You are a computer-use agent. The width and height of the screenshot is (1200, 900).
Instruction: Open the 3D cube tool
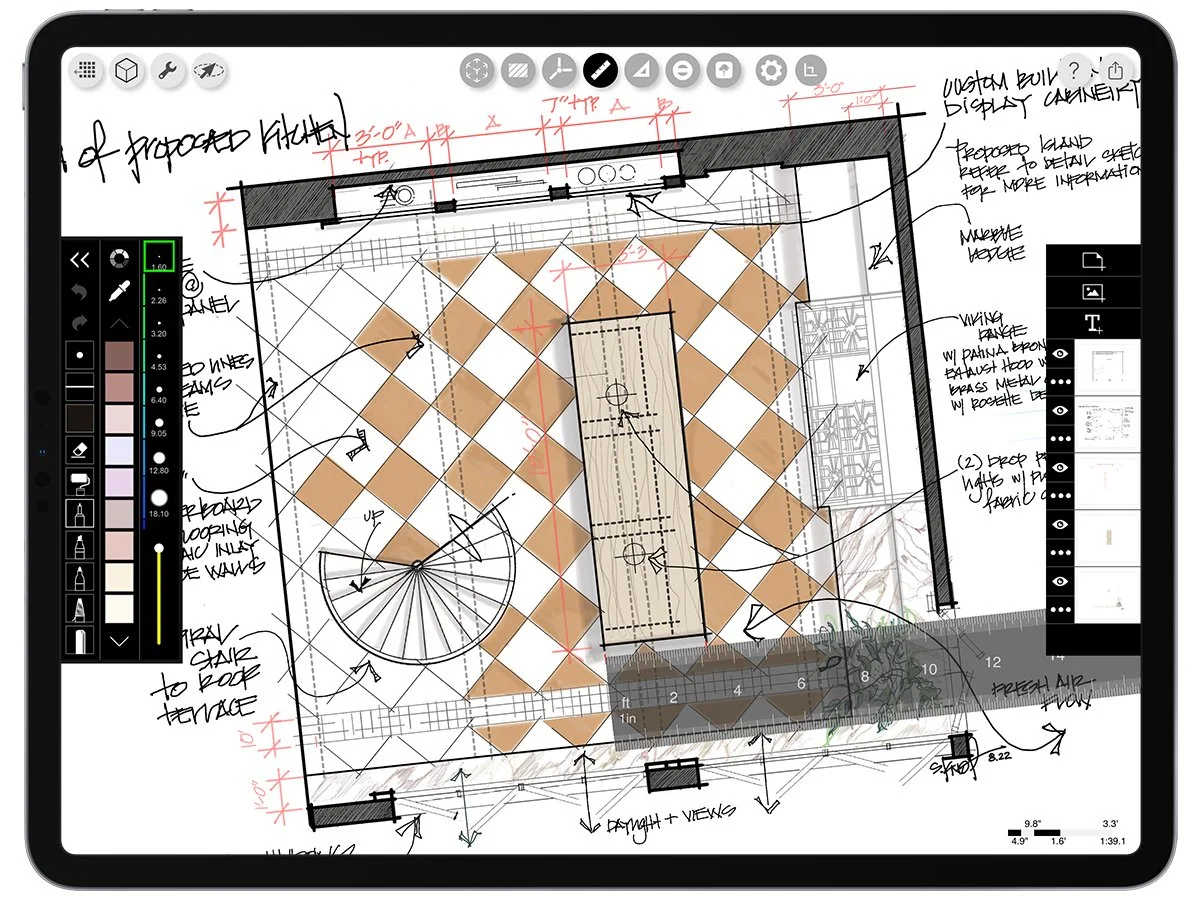pos(127,71)
